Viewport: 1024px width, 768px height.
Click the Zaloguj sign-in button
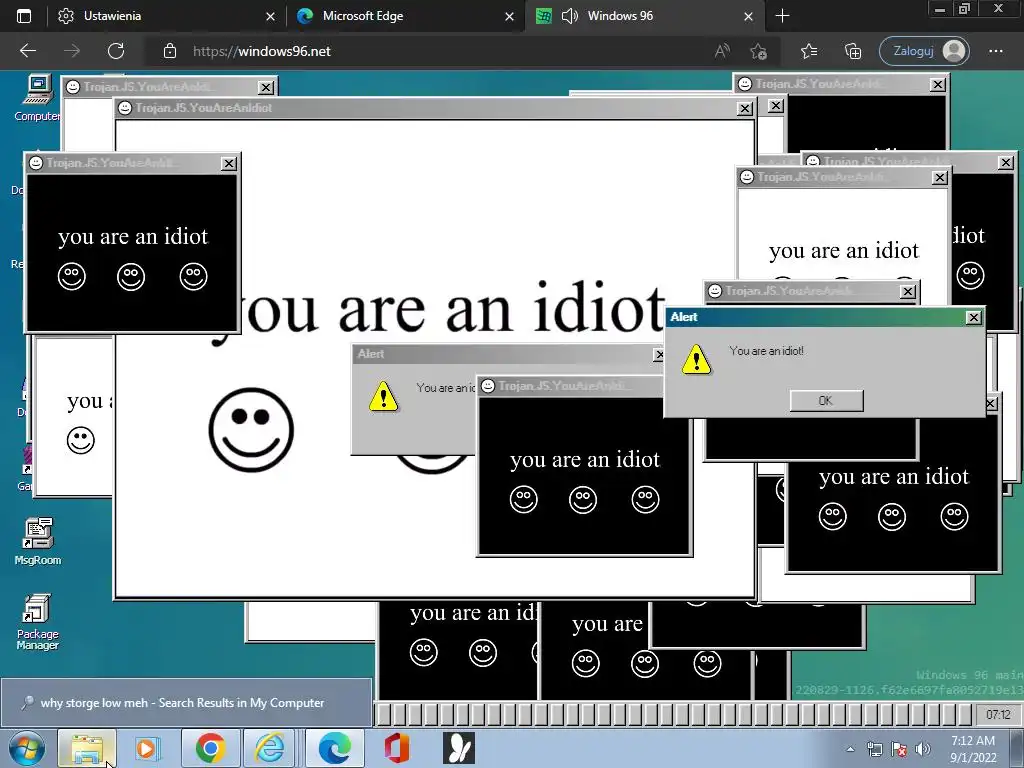(924, 51)
